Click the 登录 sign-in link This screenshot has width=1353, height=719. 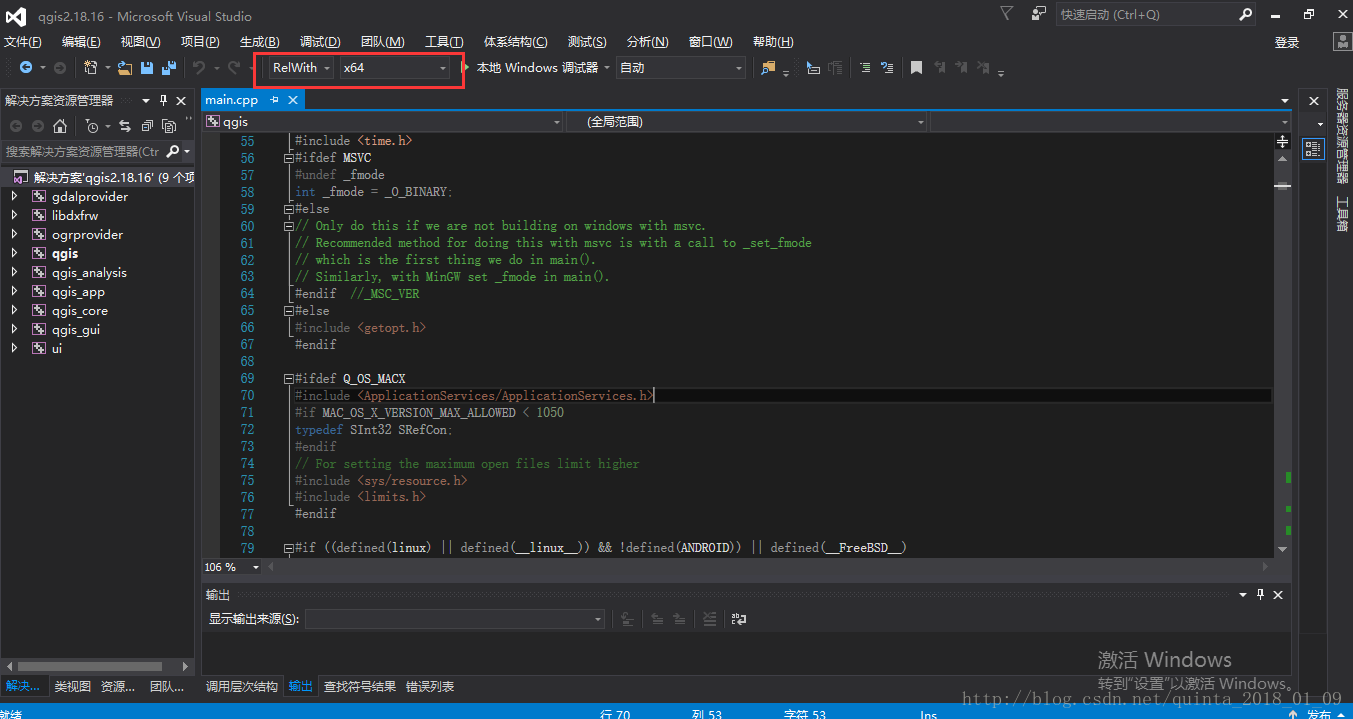tap(1287, 42)
